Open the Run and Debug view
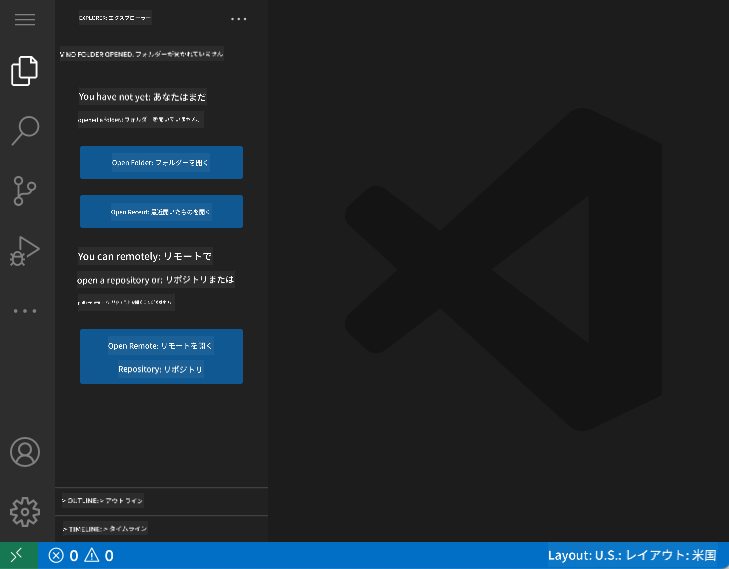The height and width of the screenshot is (569, 729). [25, 250]
